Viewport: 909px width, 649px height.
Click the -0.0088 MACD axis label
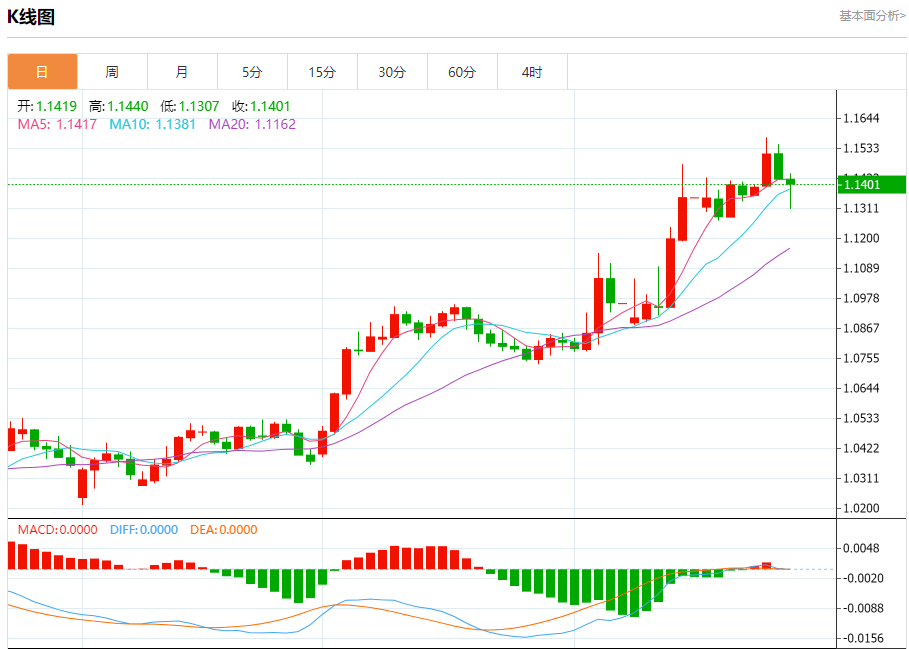pos(861,608)
